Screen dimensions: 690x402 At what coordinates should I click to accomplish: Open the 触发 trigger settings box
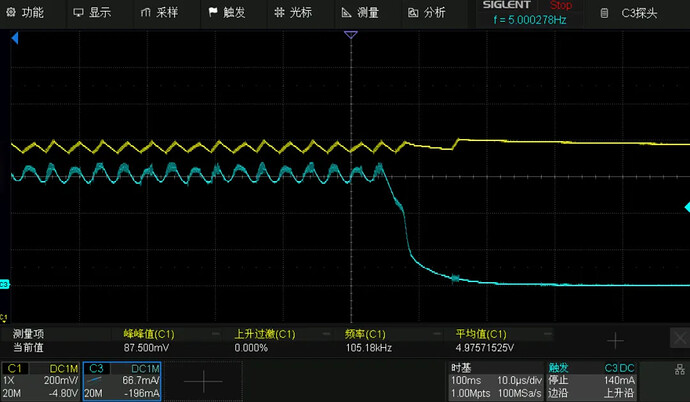point(592,380)
